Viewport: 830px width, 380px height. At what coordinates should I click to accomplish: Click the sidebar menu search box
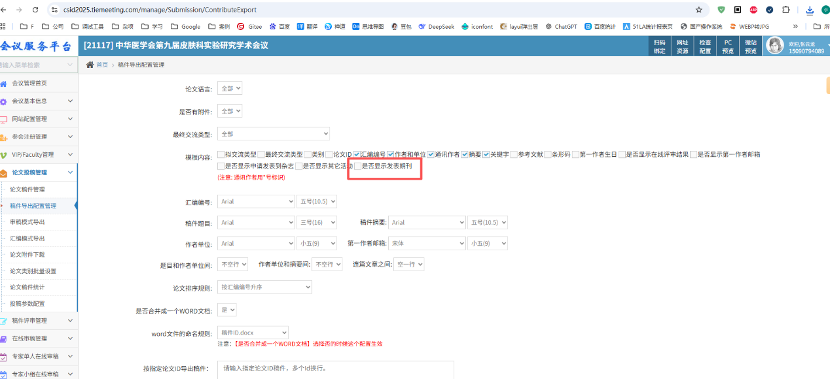click(x=38, y=65)
